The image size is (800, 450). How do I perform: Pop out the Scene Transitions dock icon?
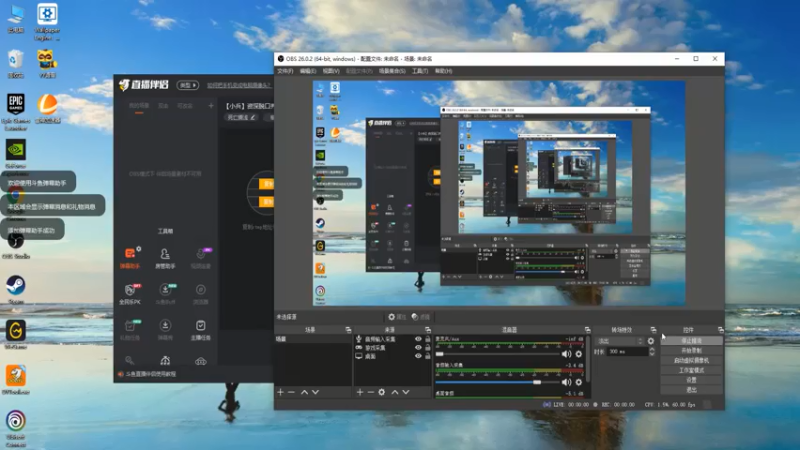653,330
